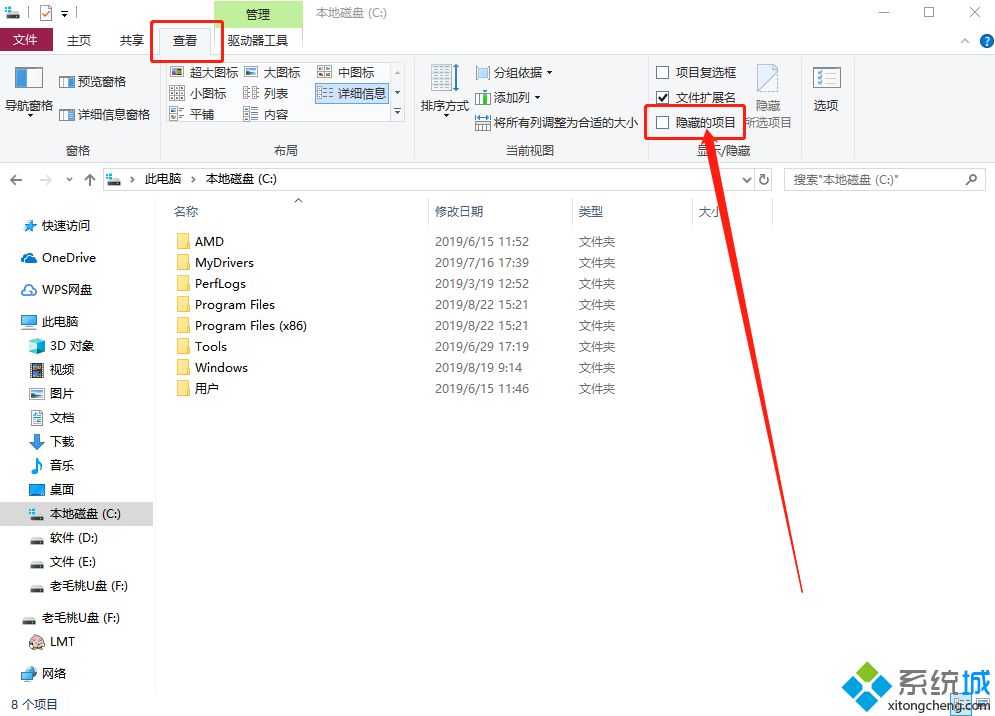This screenshot has height=716, width=995.
Task: Refresh the current folder
Action: (764, 180)
